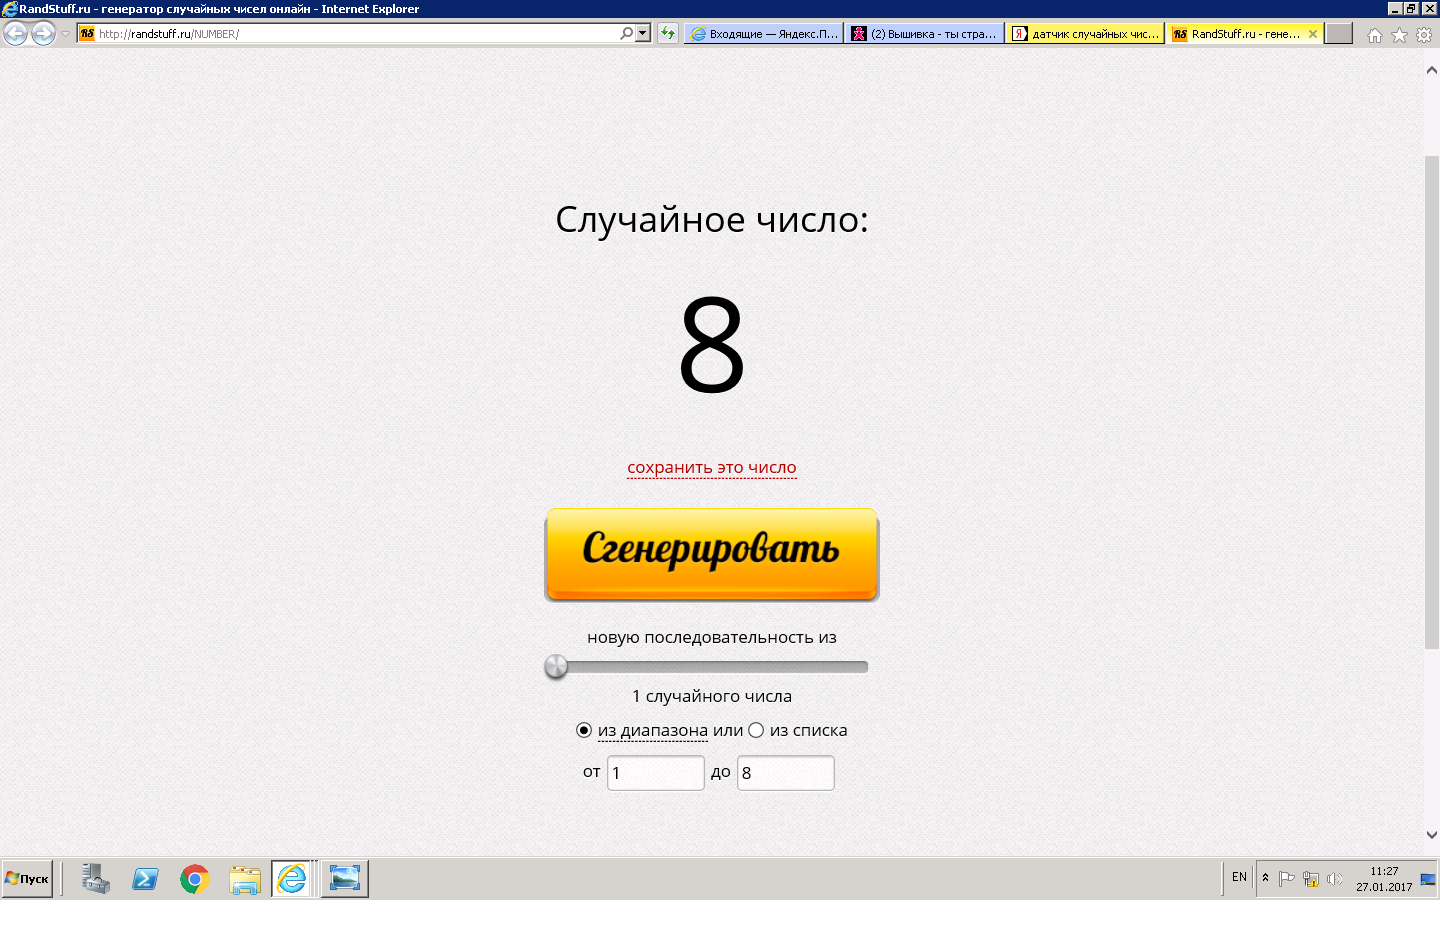1440x934 pixels.
Task: Open the recent pages dropdown arrow
Action: [x=66, y=34]
